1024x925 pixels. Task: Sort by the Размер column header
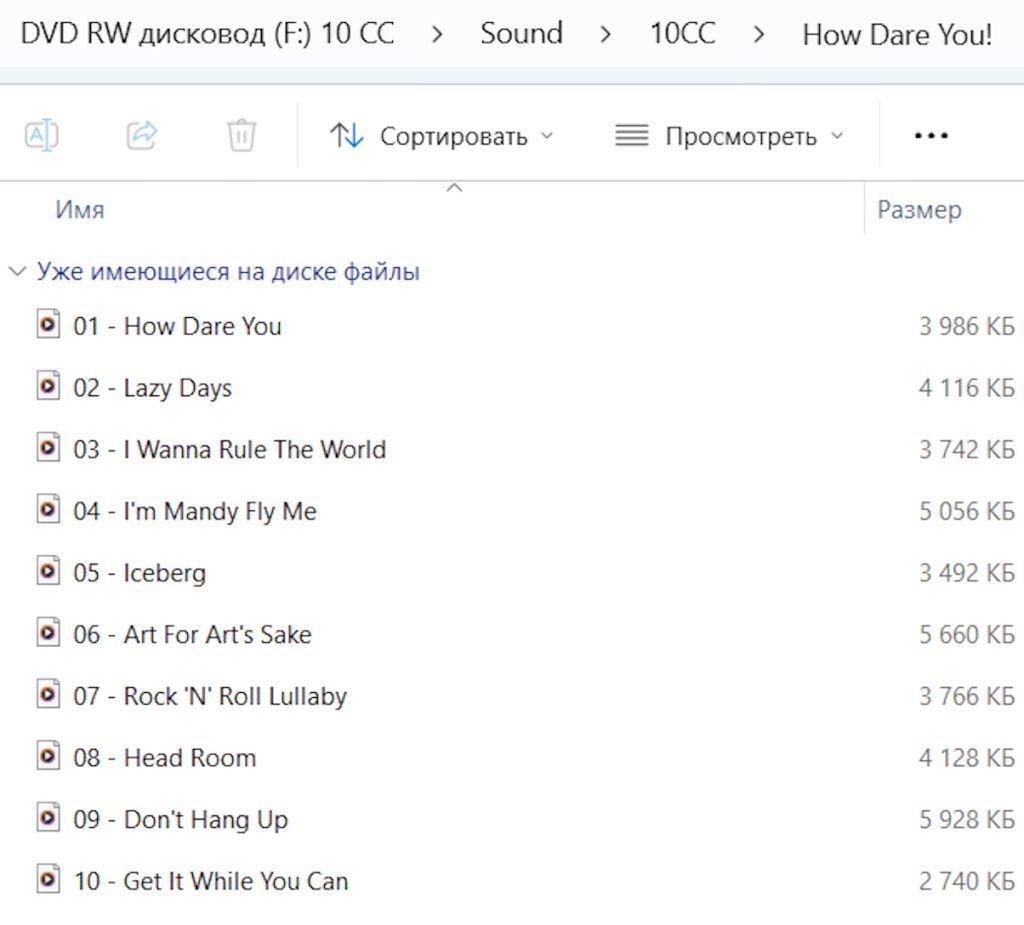pos(920,210)
